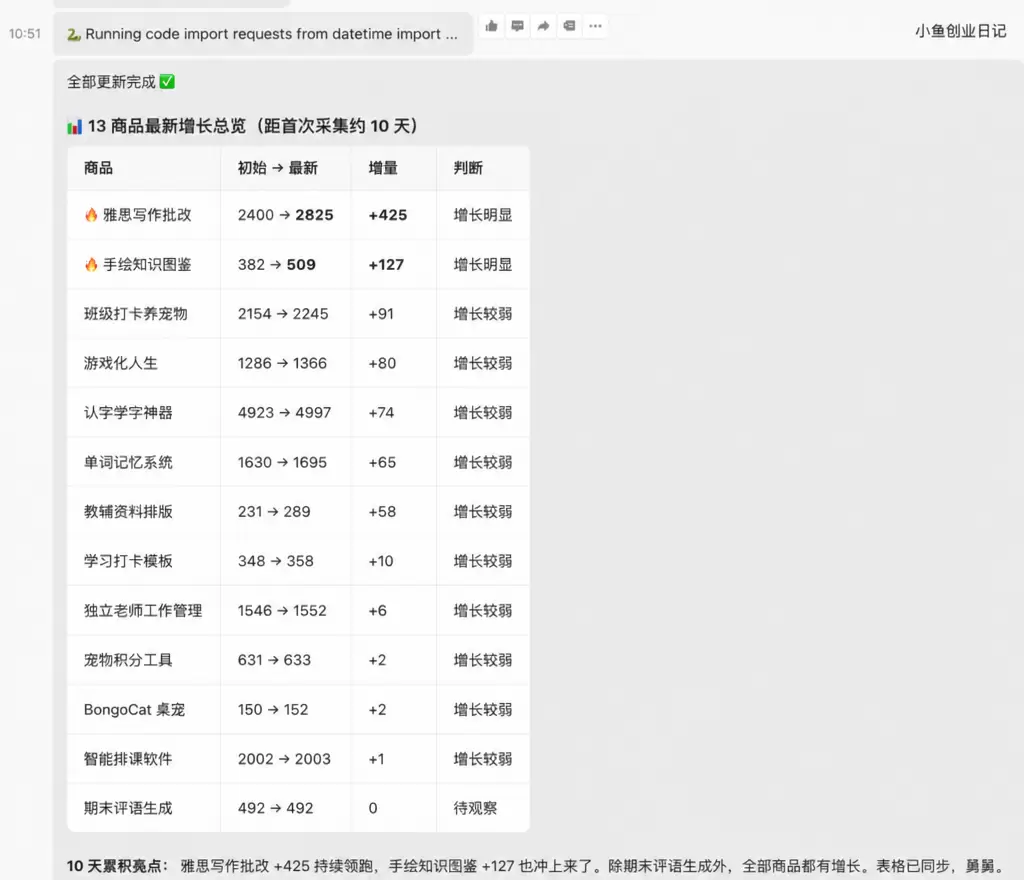Select the 雅思写作批改 product name
The height and width of the screenshot is (880, 1024).
click(x=147, y=215)
